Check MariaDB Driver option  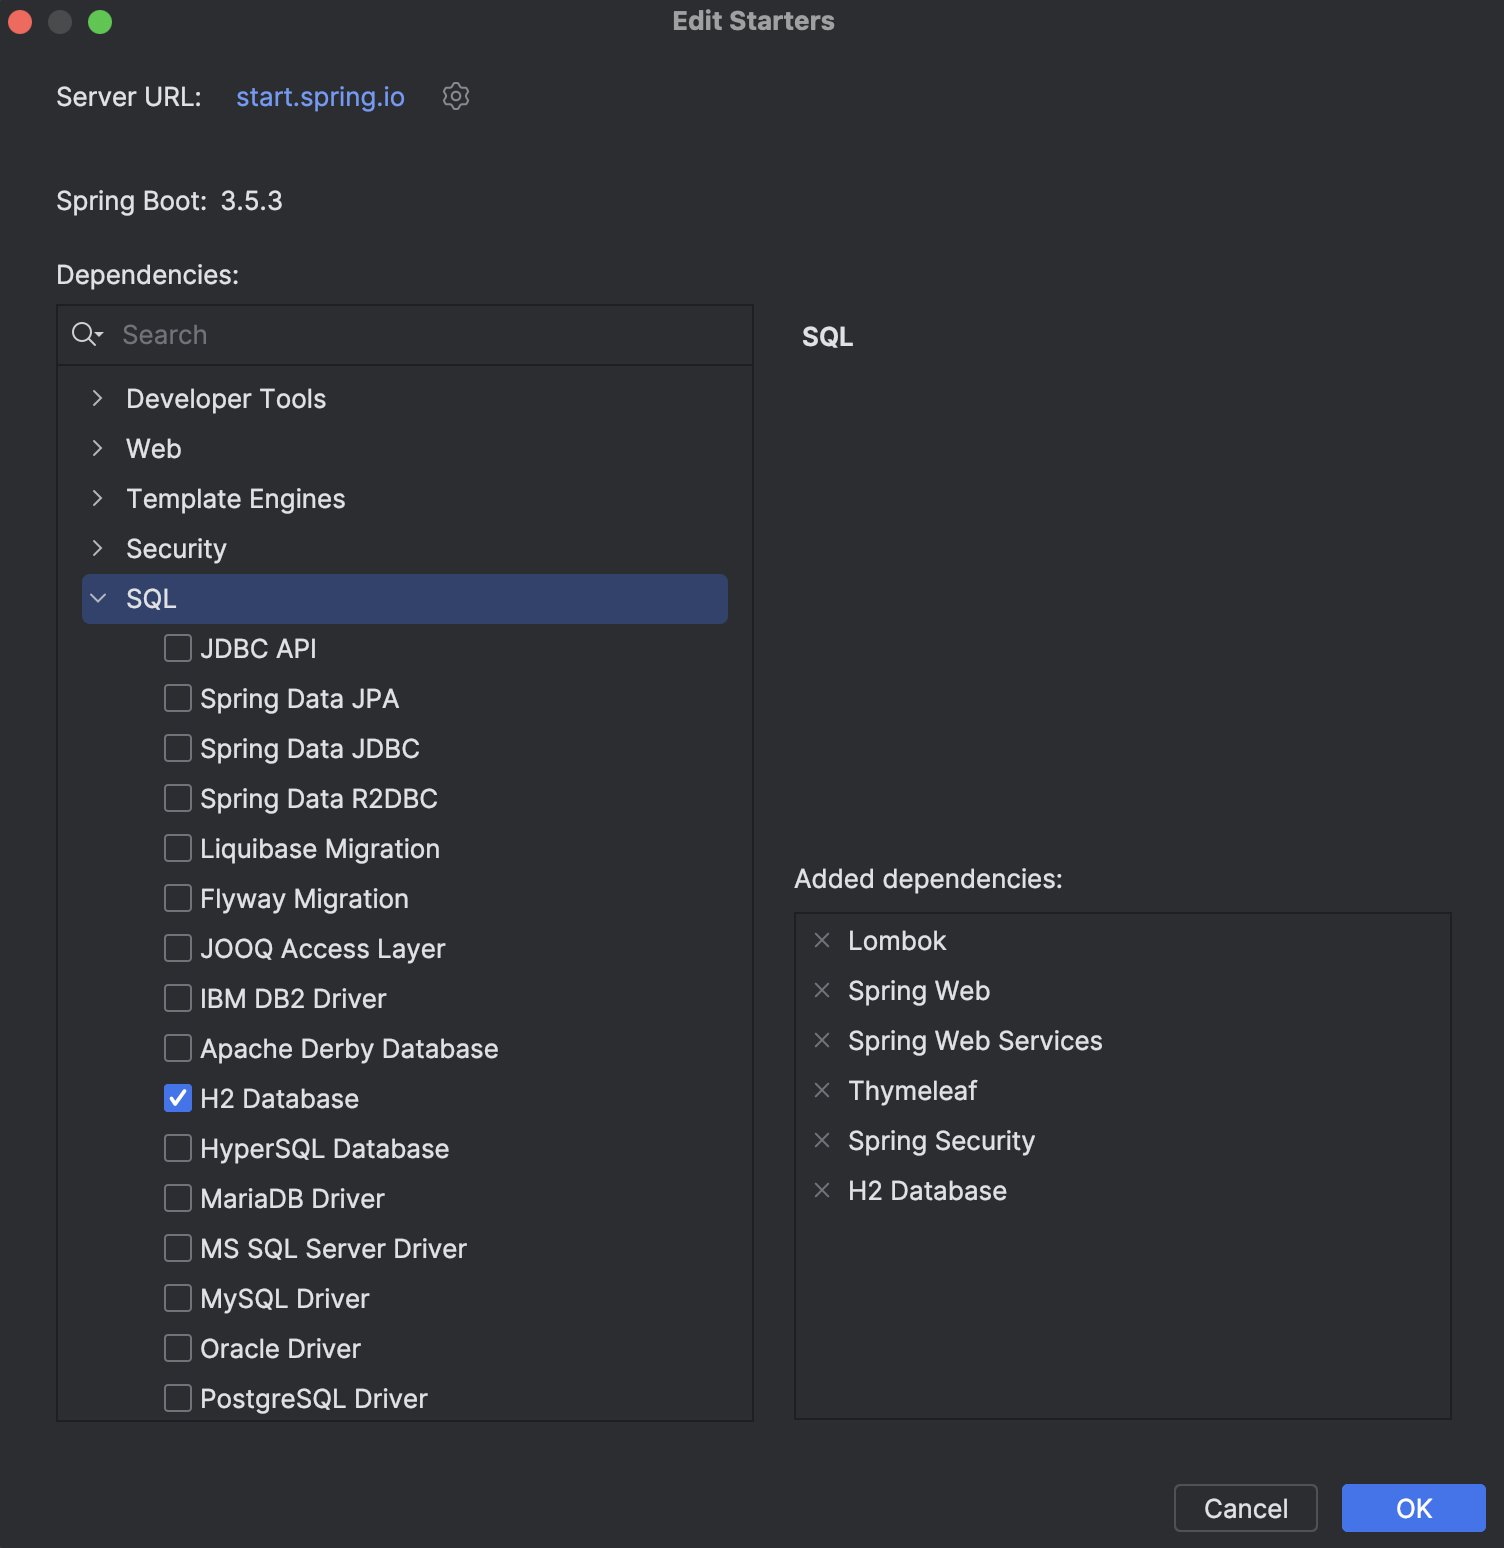point(178,1198)
